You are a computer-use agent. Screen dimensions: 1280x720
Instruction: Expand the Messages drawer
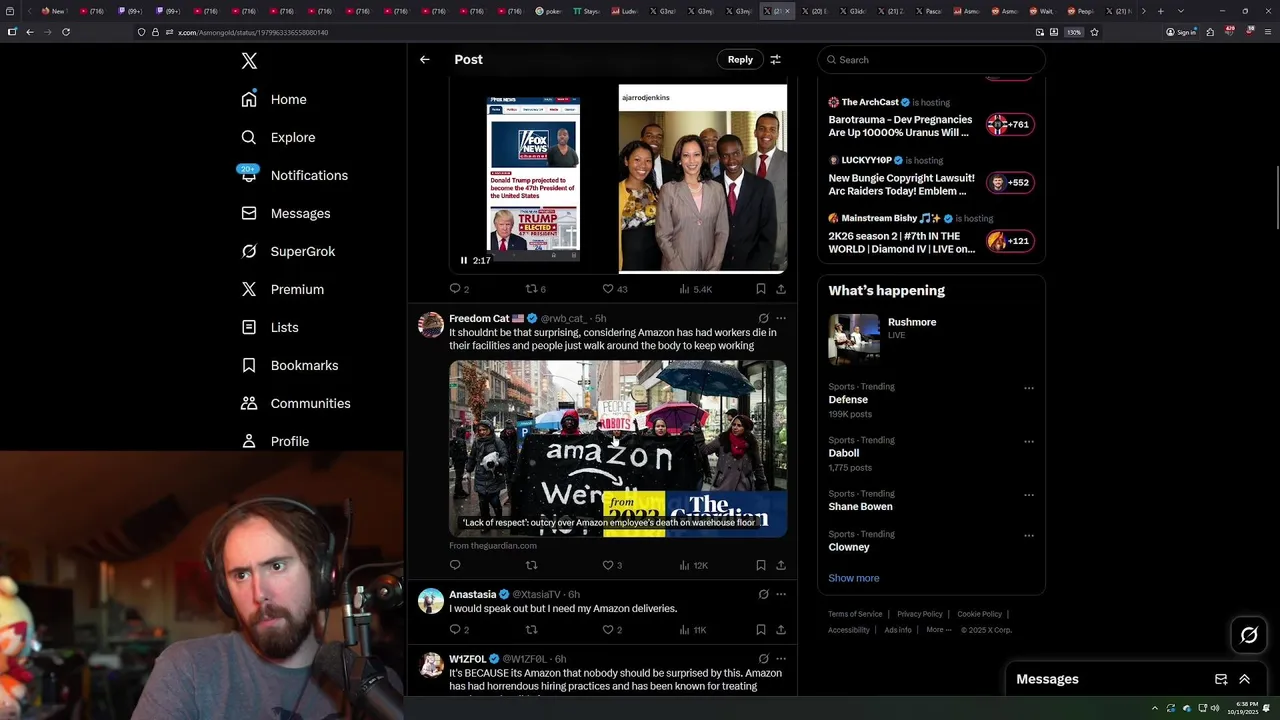(1244, 679)
